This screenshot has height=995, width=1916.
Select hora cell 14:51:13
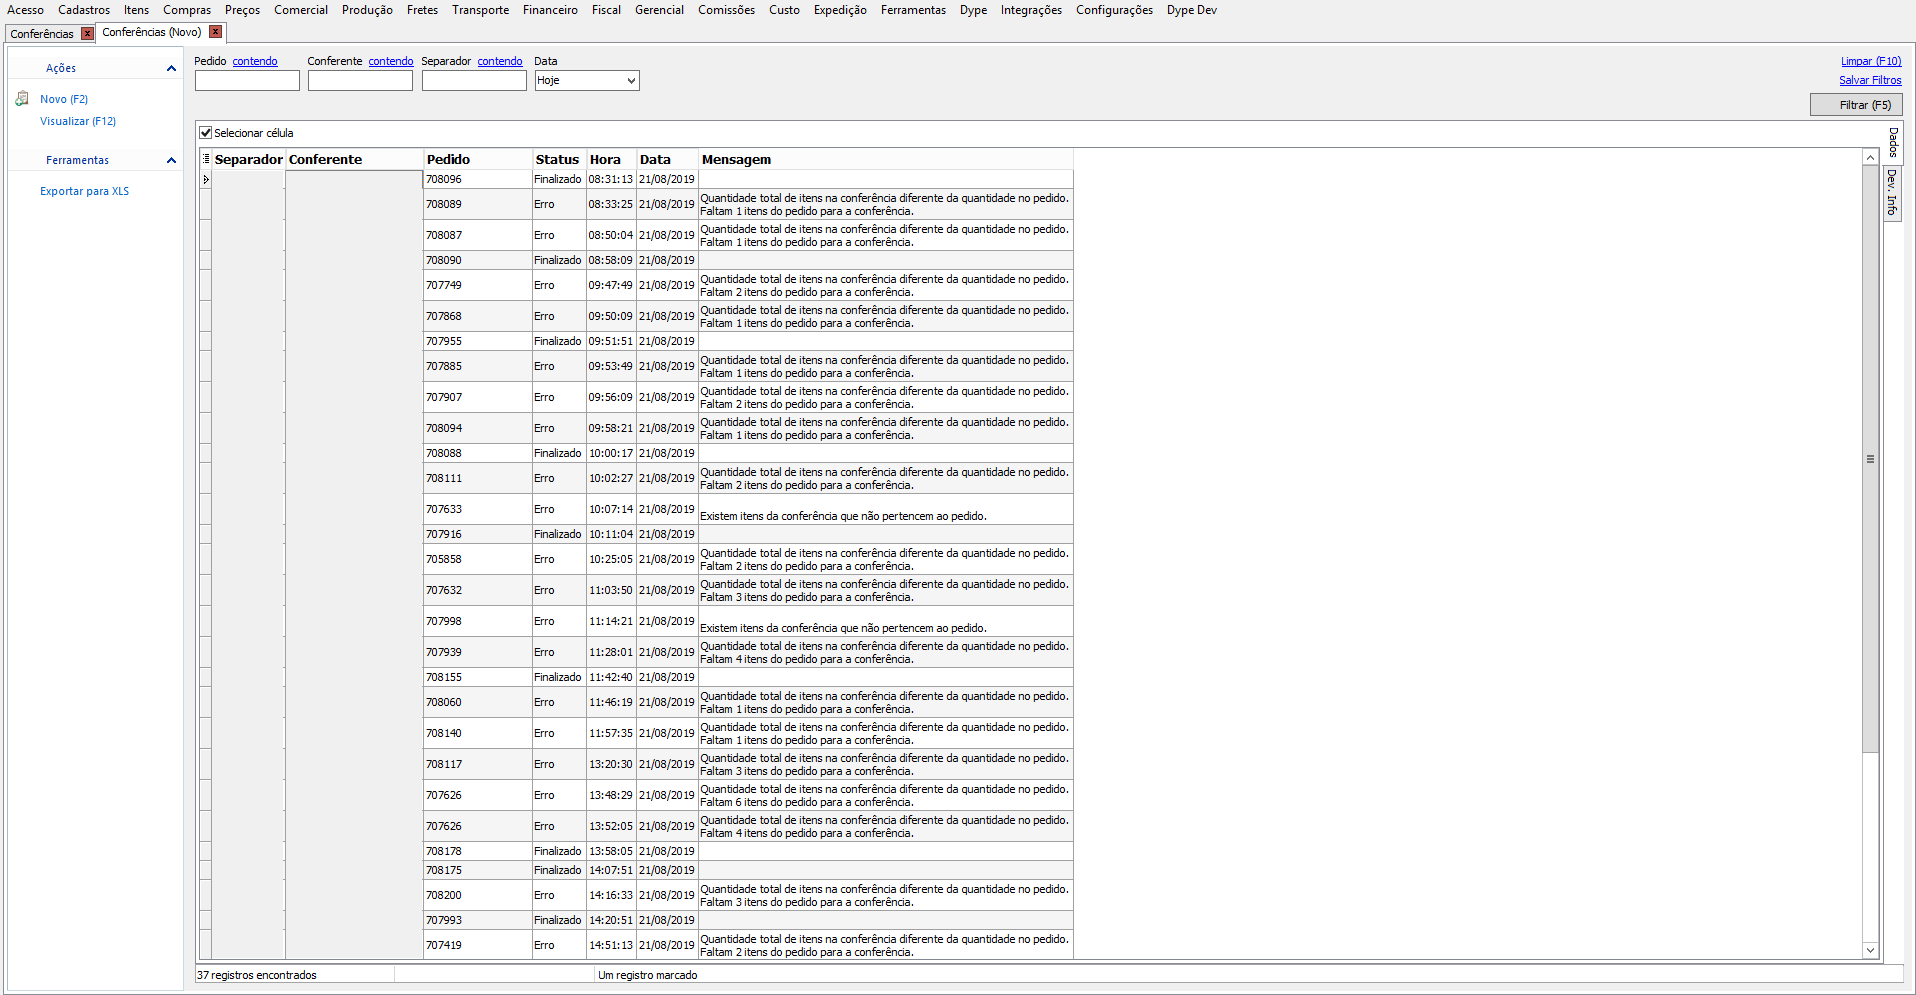click(x=612, y=945)
